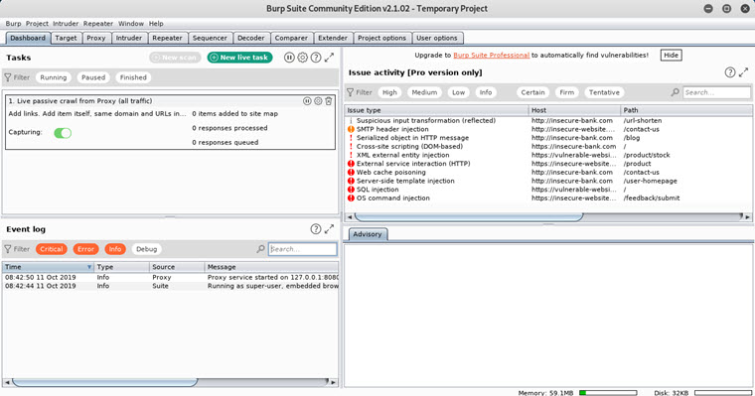Toggle the Tentative confidence filter
The height and width of the screenshot is (396, 755).
tap(604, 92)
